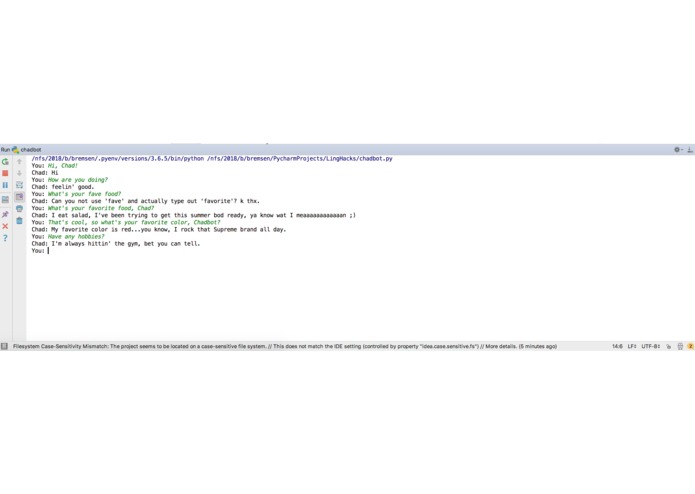This screenshot has height=494, width=695.
Task: Click the line 'Chad: feelin' good.'
Action: click(62, 187)
